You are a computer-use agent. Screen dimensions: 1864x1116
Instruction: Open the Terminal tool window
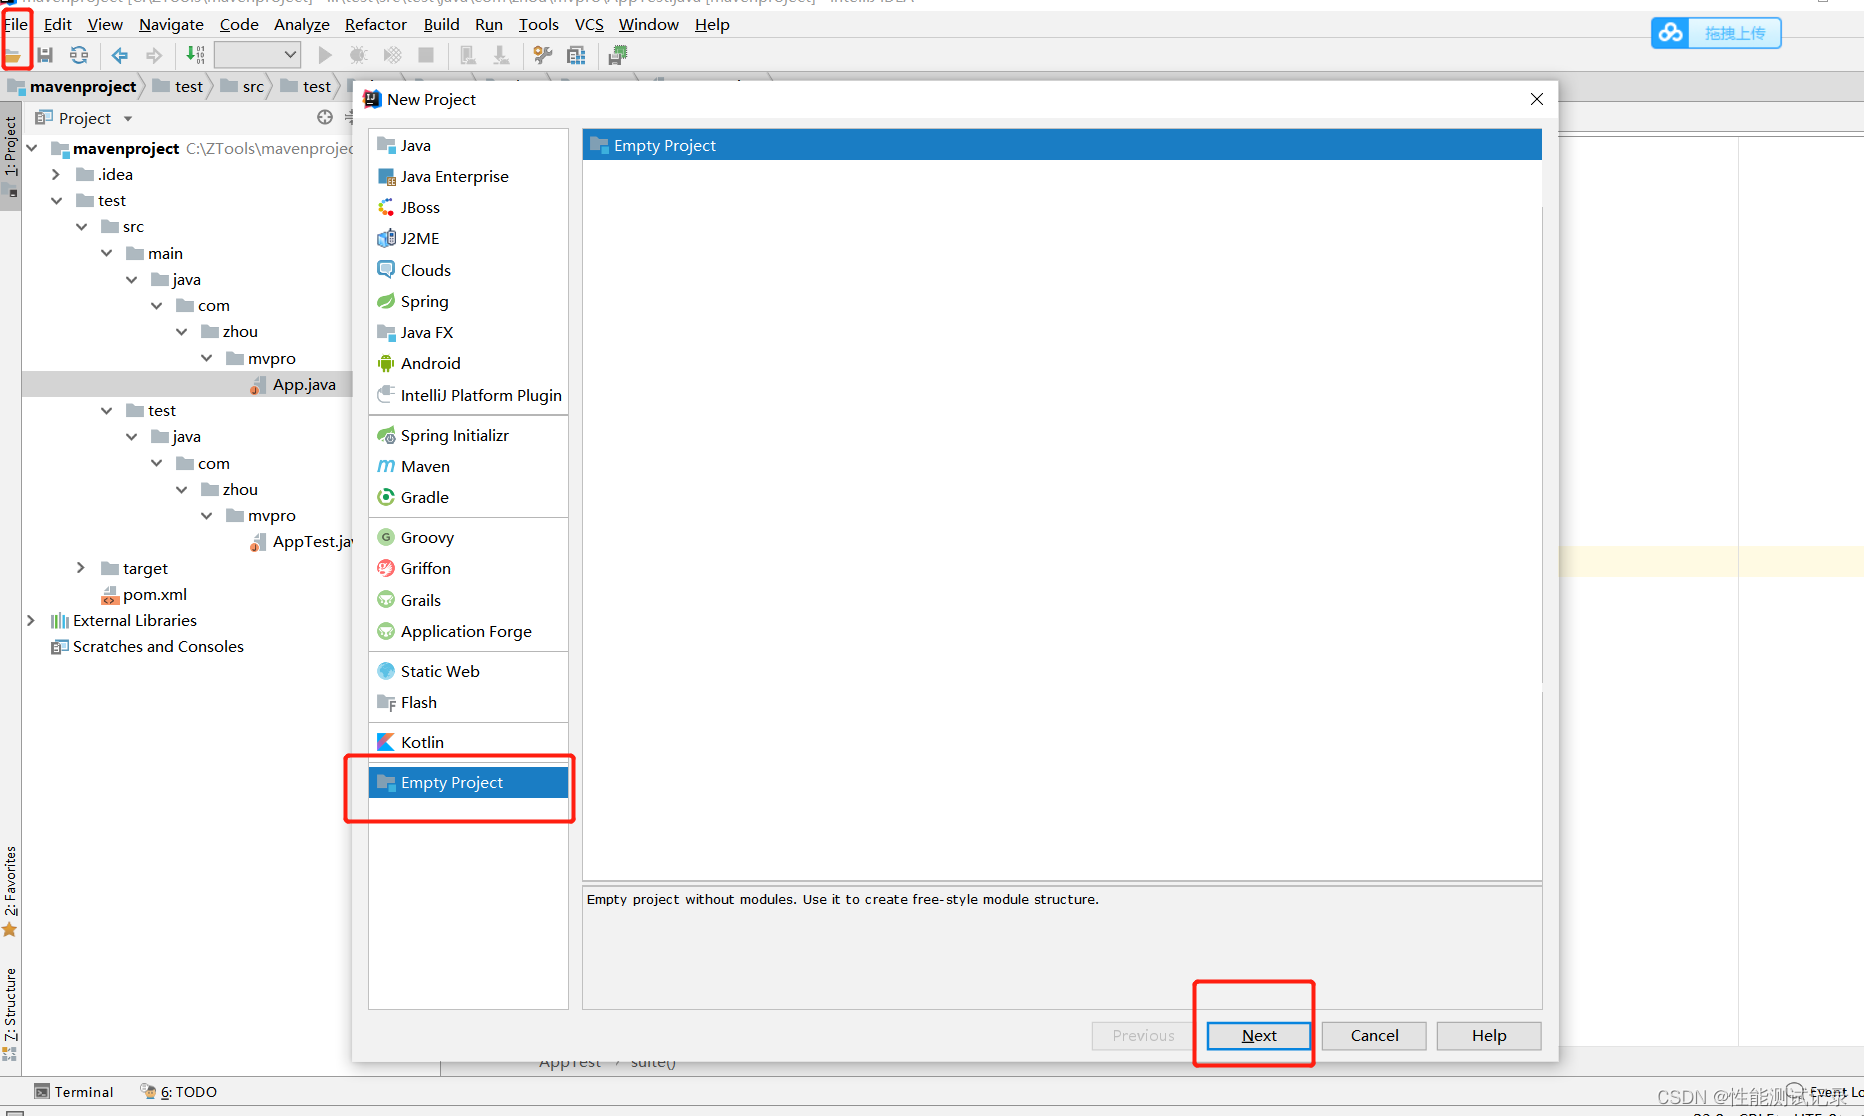coord(74,1092)
